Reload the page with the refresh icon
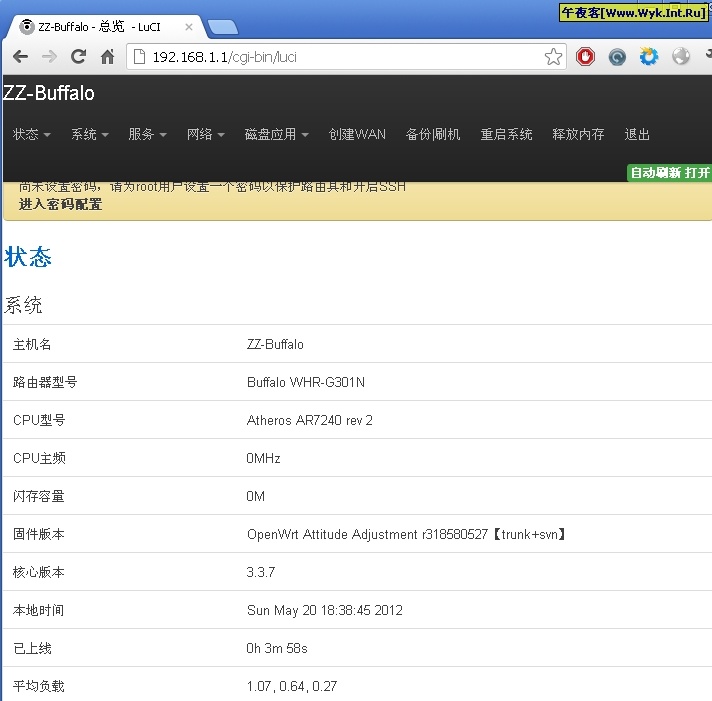Viewport: 712px width, 701px height. pos(78,56)
